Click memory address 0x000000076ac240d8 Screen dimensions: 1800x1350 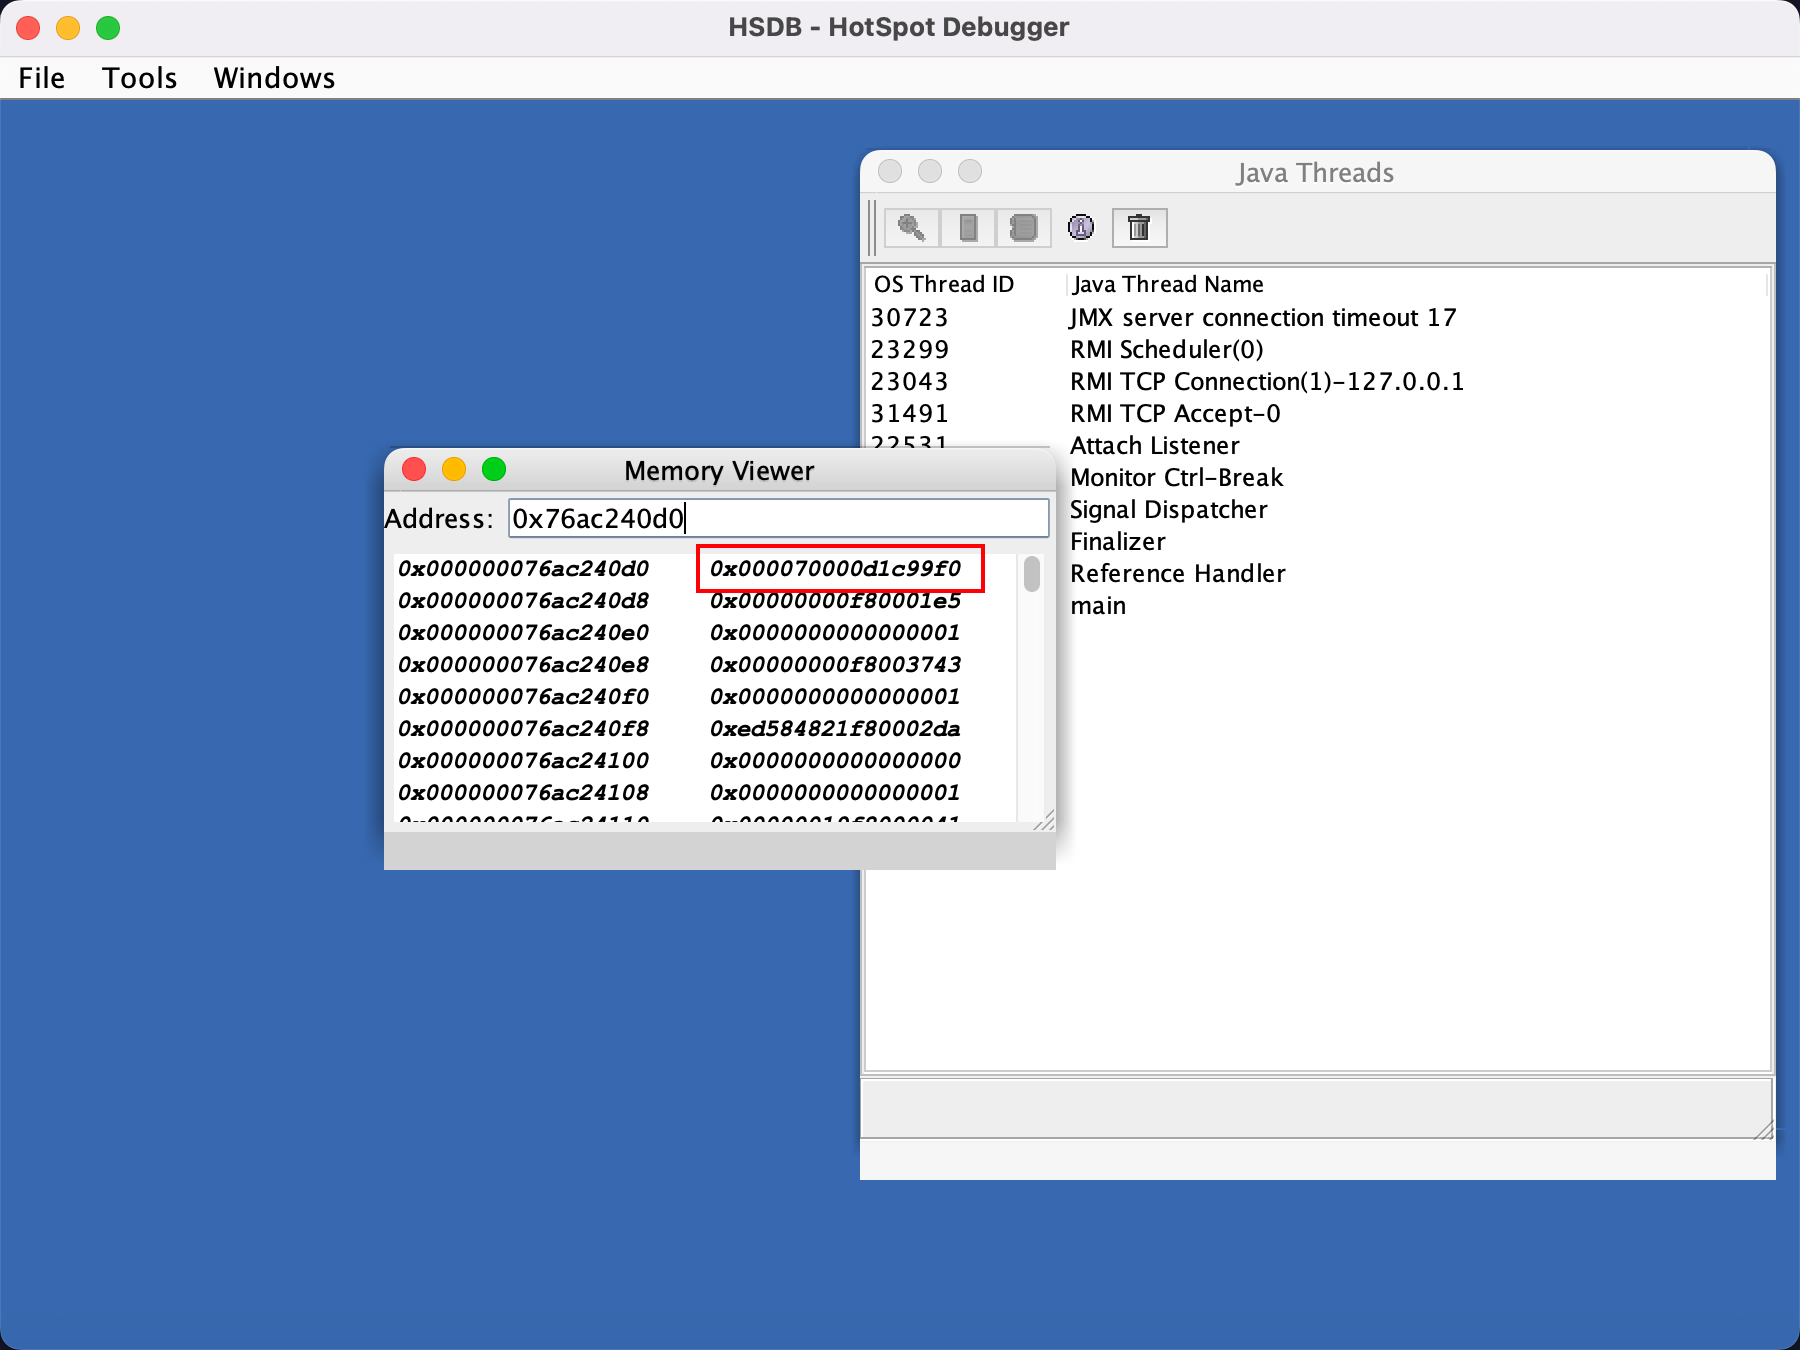(524, 600)
